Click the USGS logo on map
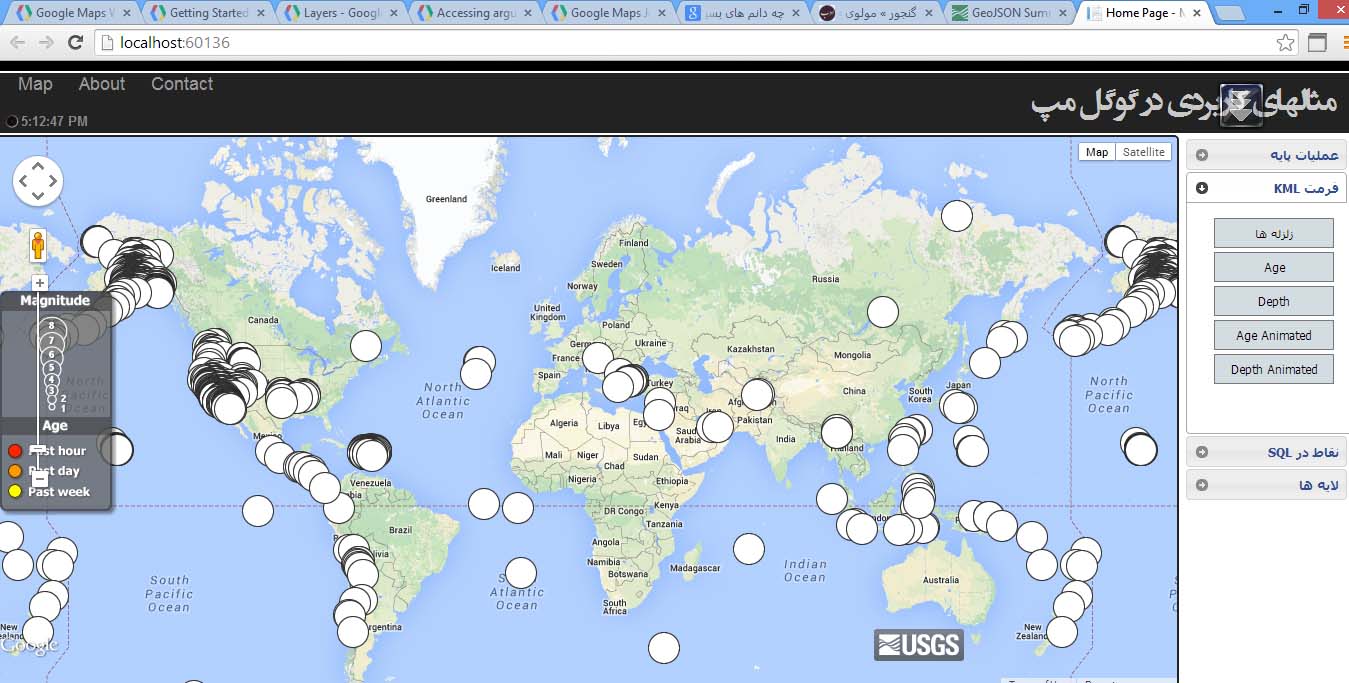The width and height of the screenshot is (1349, 683). point(918,645)
